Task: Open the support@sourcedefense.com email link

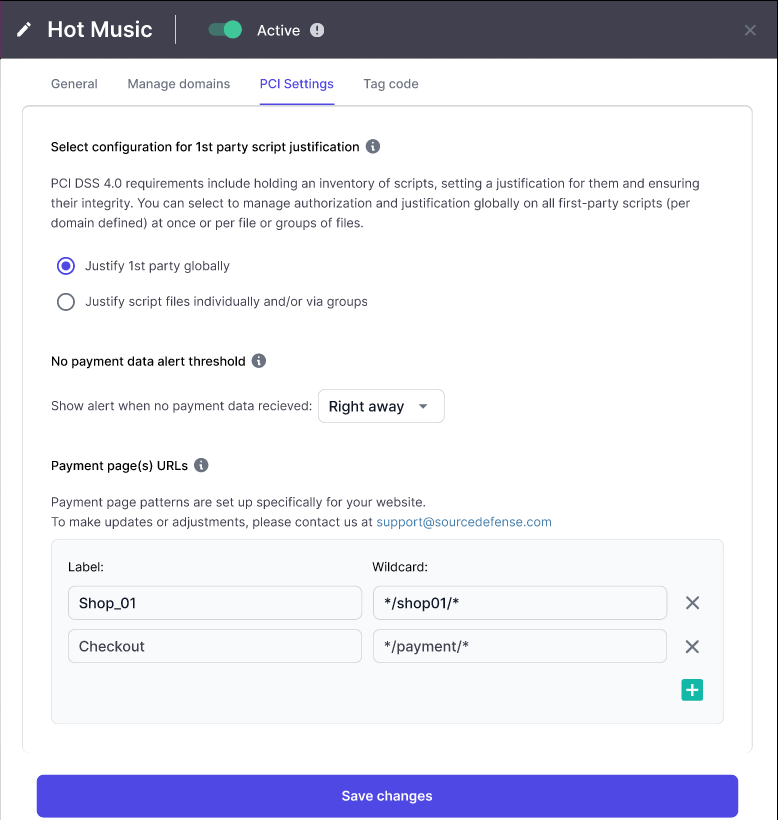Action: (x=464, y=522)
